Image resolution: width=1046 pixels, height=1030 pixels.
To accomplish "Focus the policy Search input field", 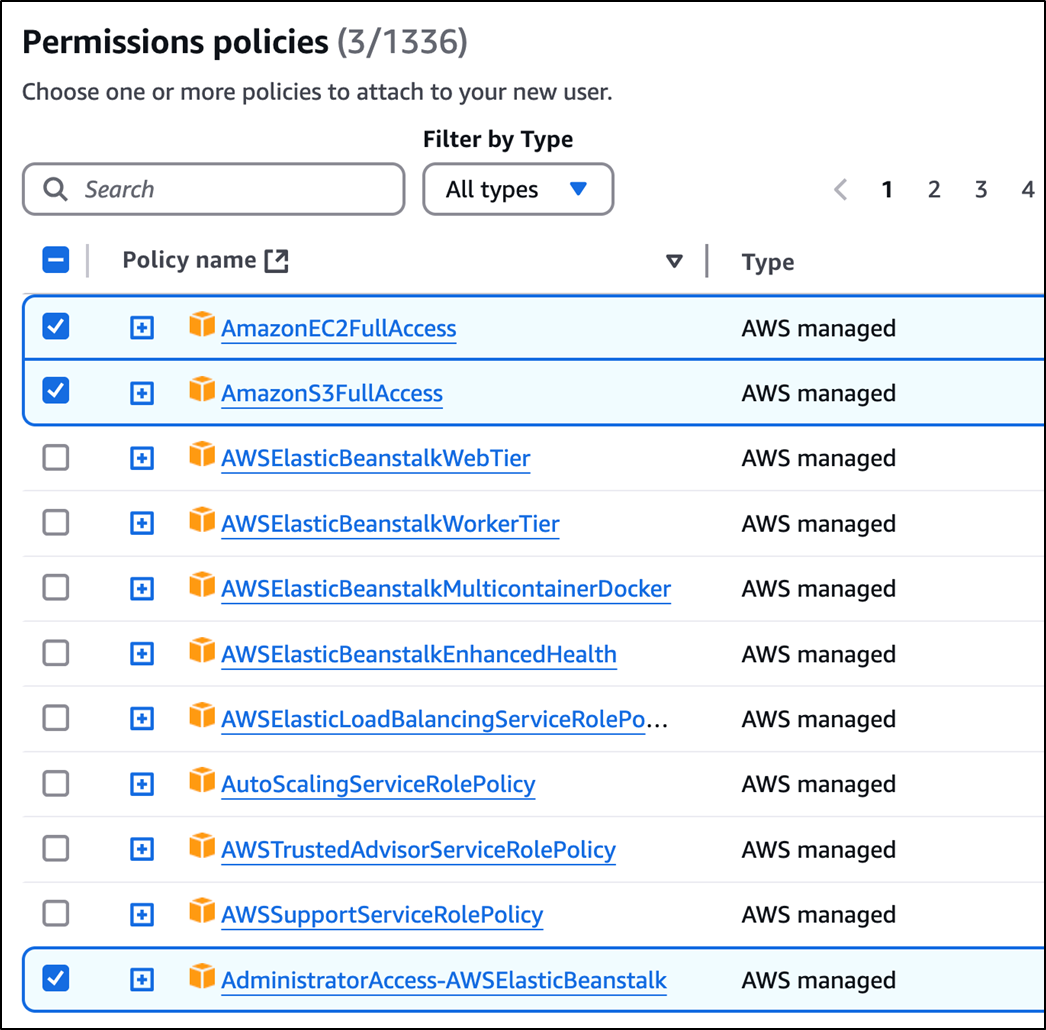I will [x=213, y=189].
